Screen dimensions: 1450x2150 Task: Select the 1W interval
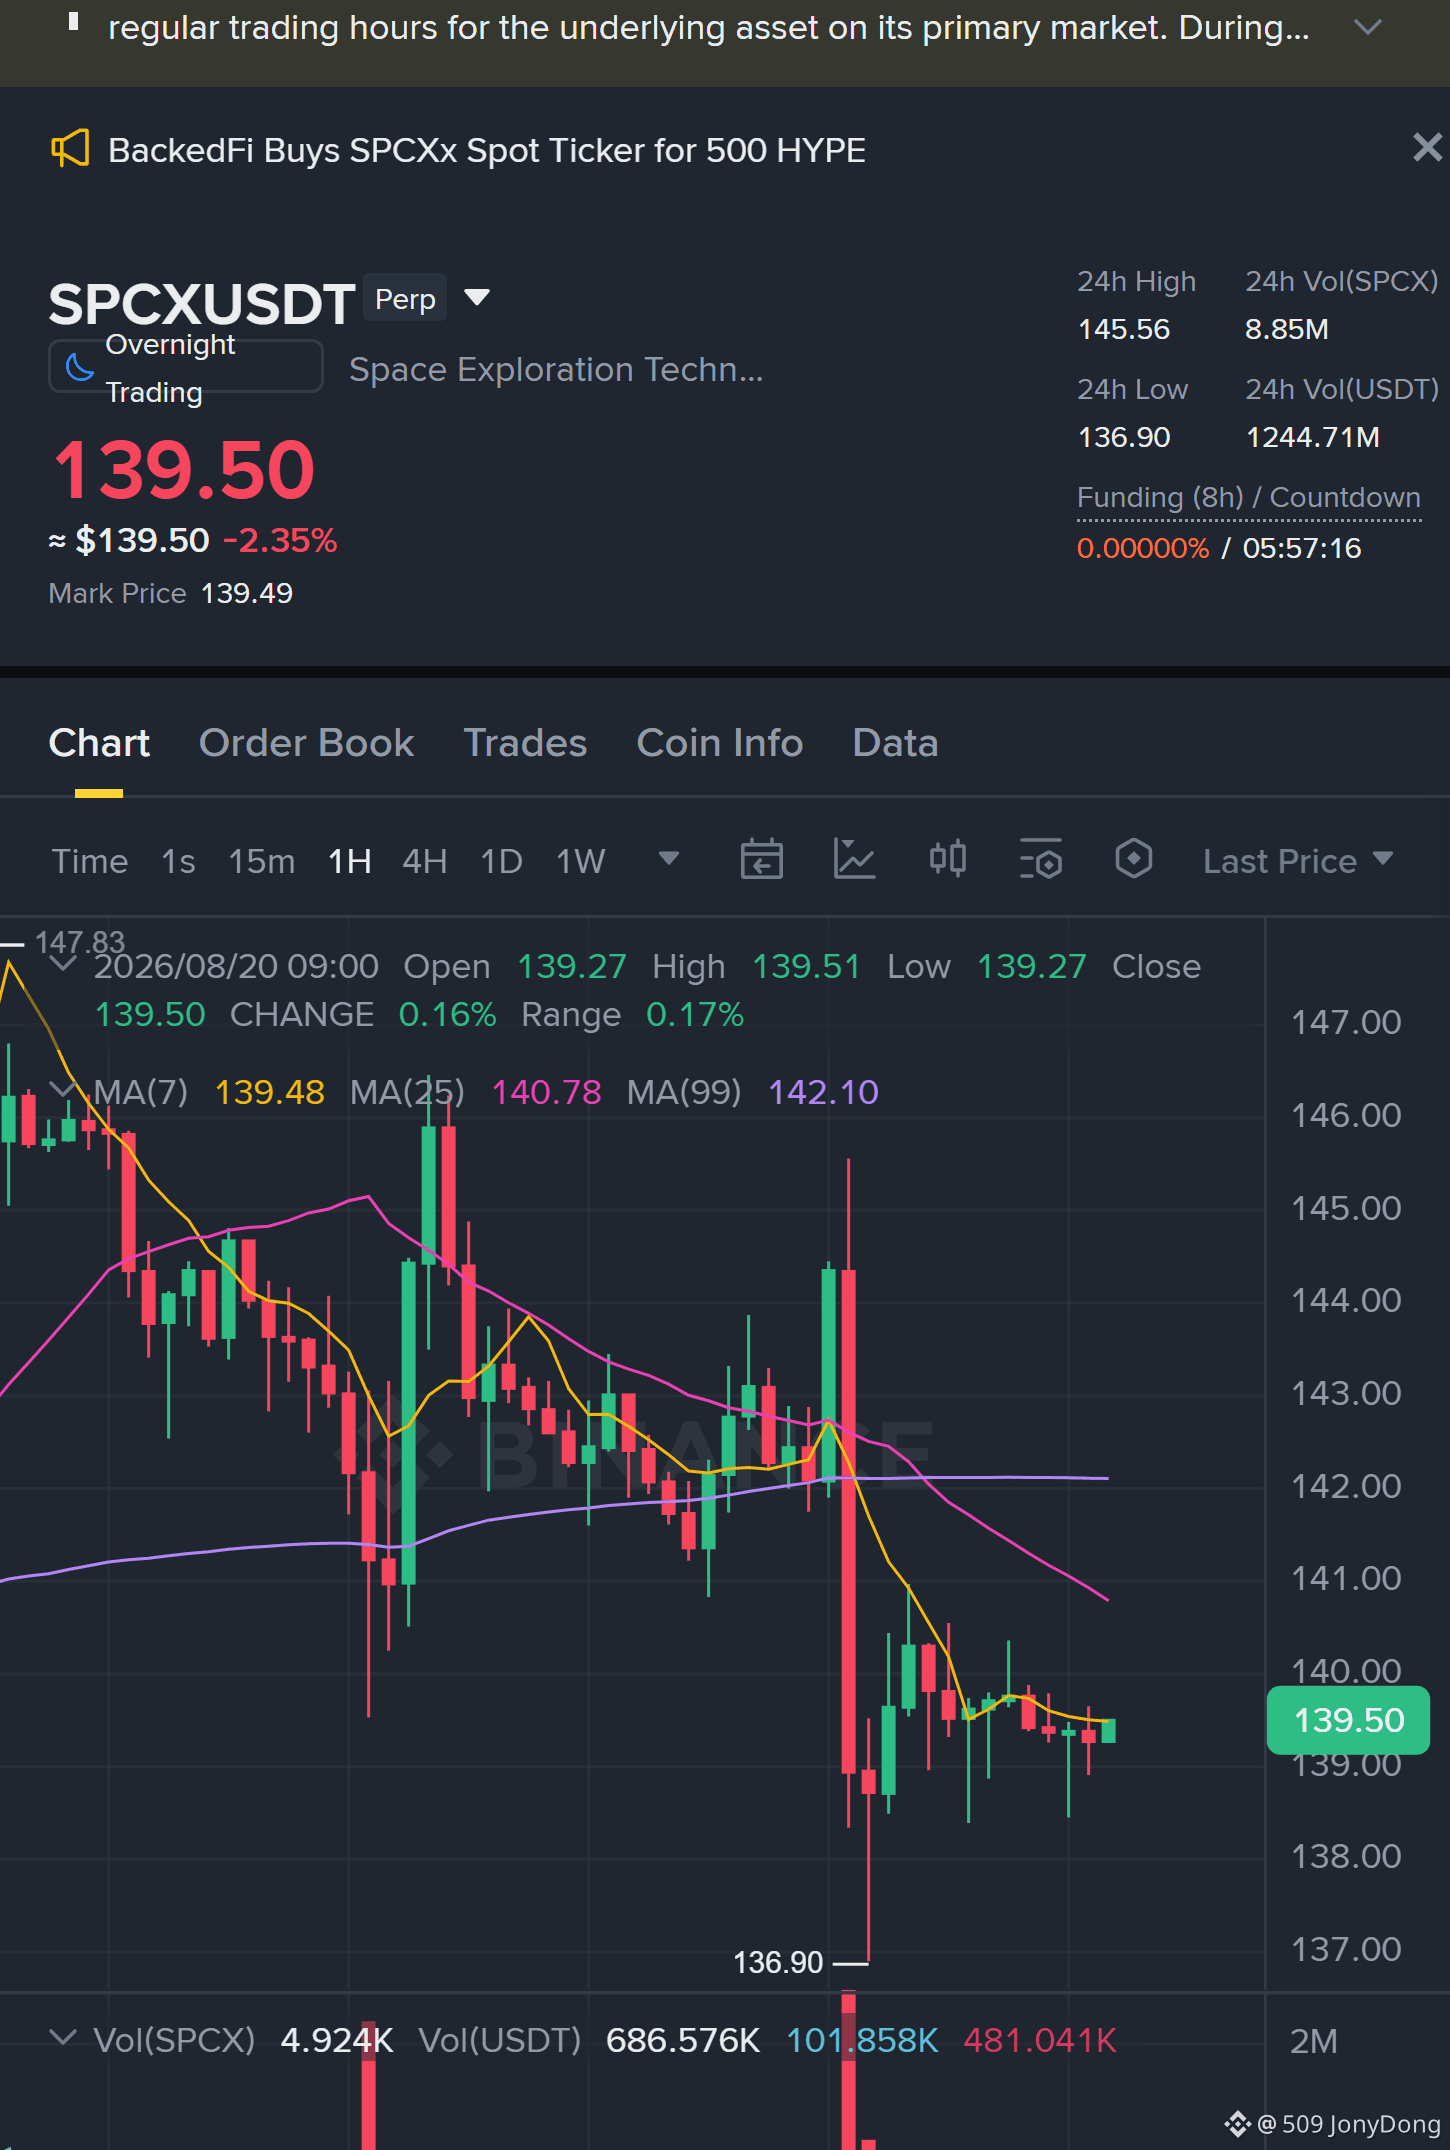[x=581, y=861]
